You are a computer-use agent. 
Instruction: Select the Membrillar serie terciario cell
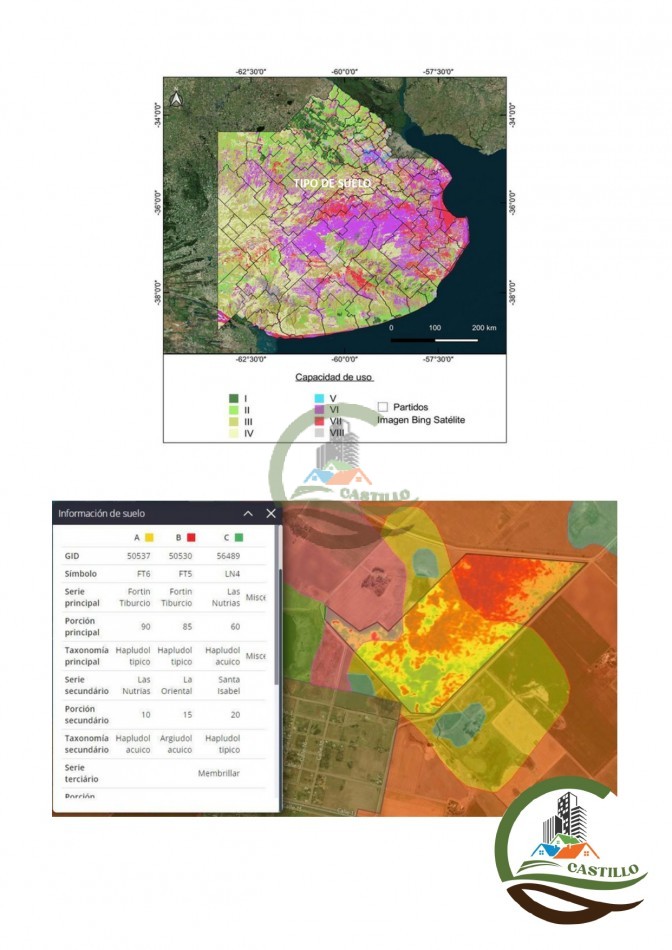pos(218,773)
